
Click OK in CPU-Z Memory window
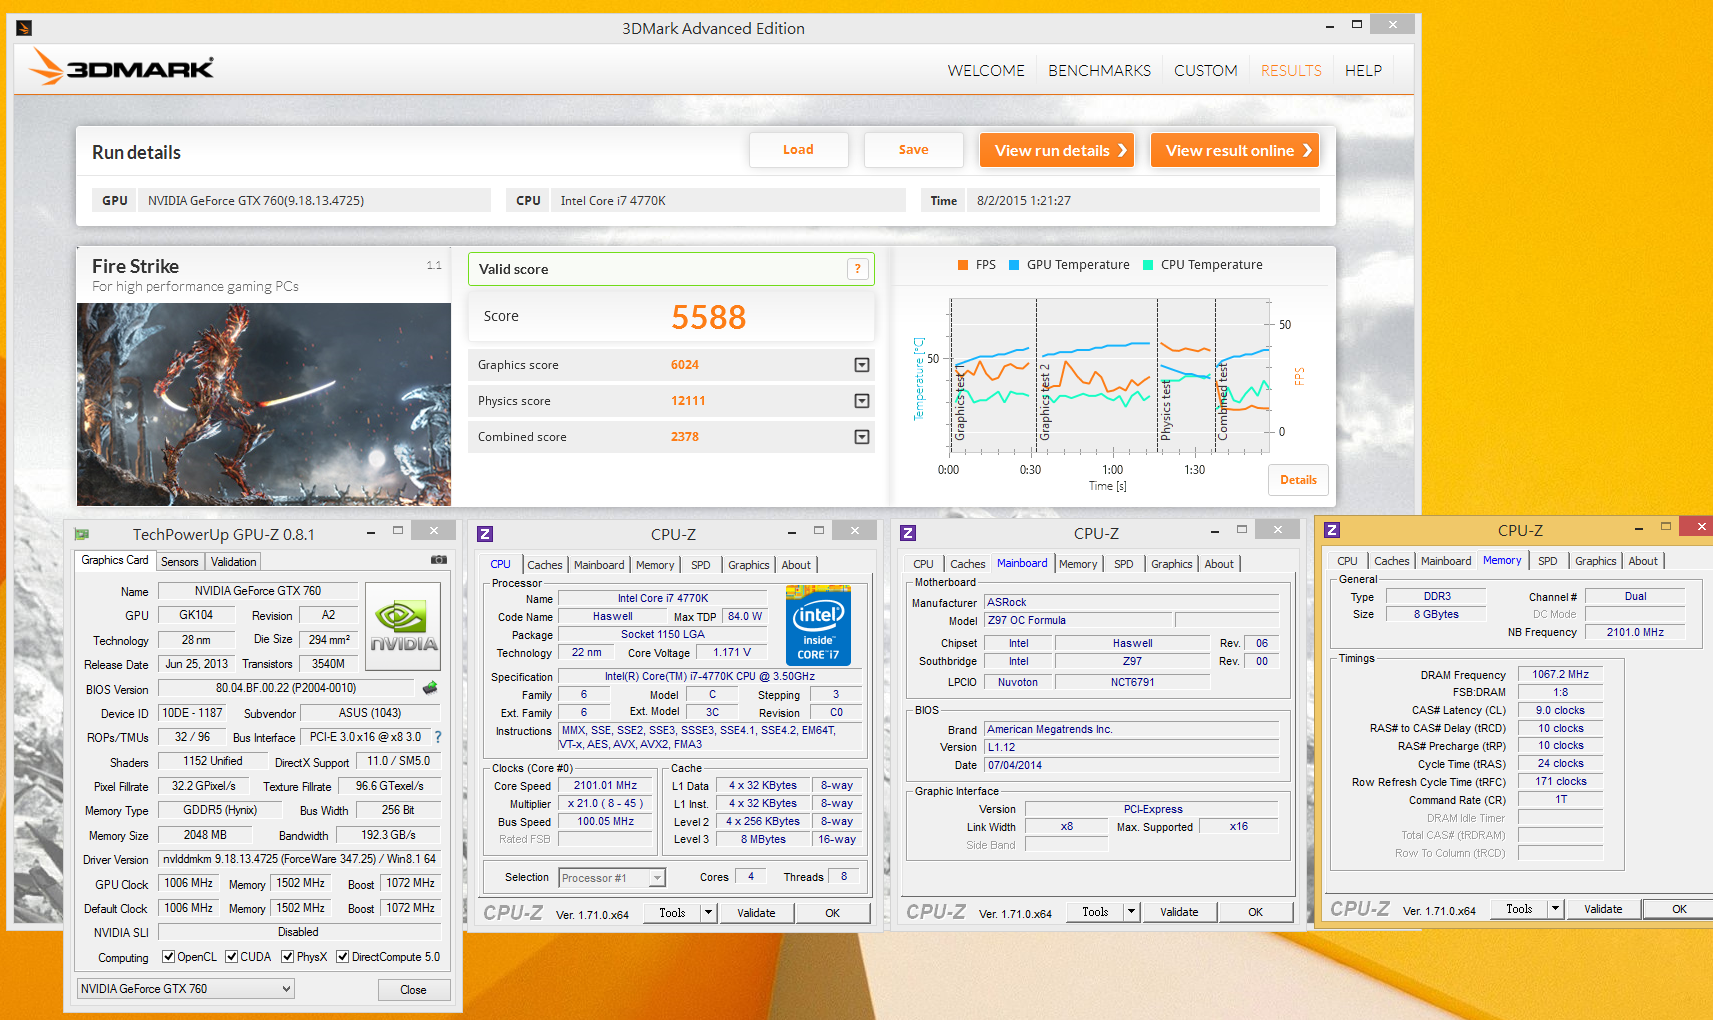(x=1679, y=909)
